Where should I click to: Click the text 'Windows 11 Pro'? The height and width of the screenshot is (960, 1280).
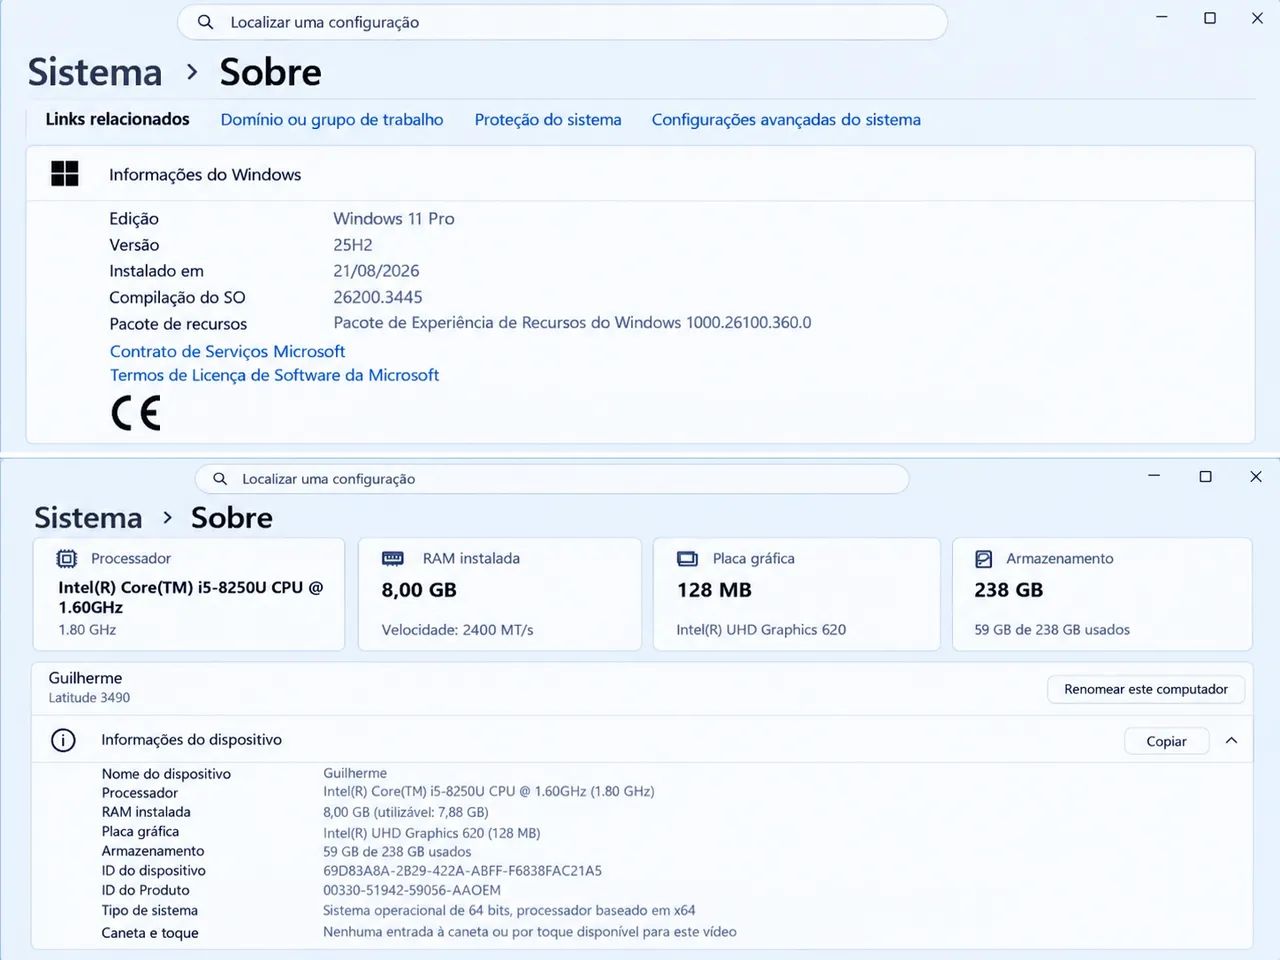[x=394, y=219]
